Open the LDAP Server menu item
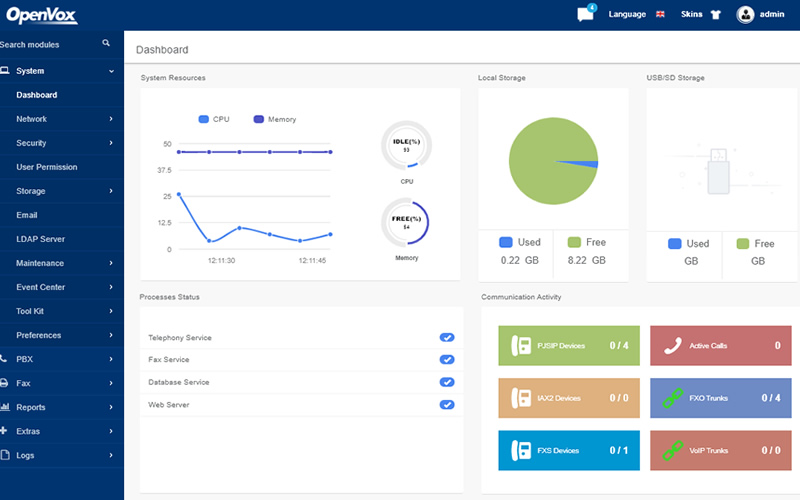The image size is (800, 500). 62,239
